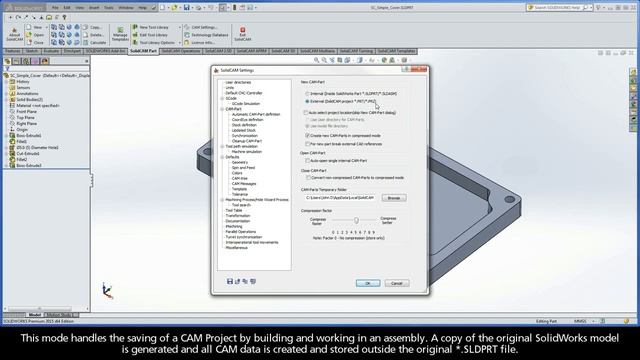
Task: Click the red Exit SolidCAM icon
Action: [242, 30]
